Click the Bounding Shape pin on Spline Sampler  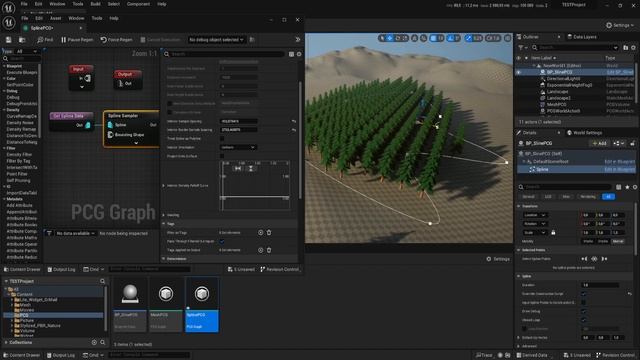pyautogui.click(x=111, y=135)
